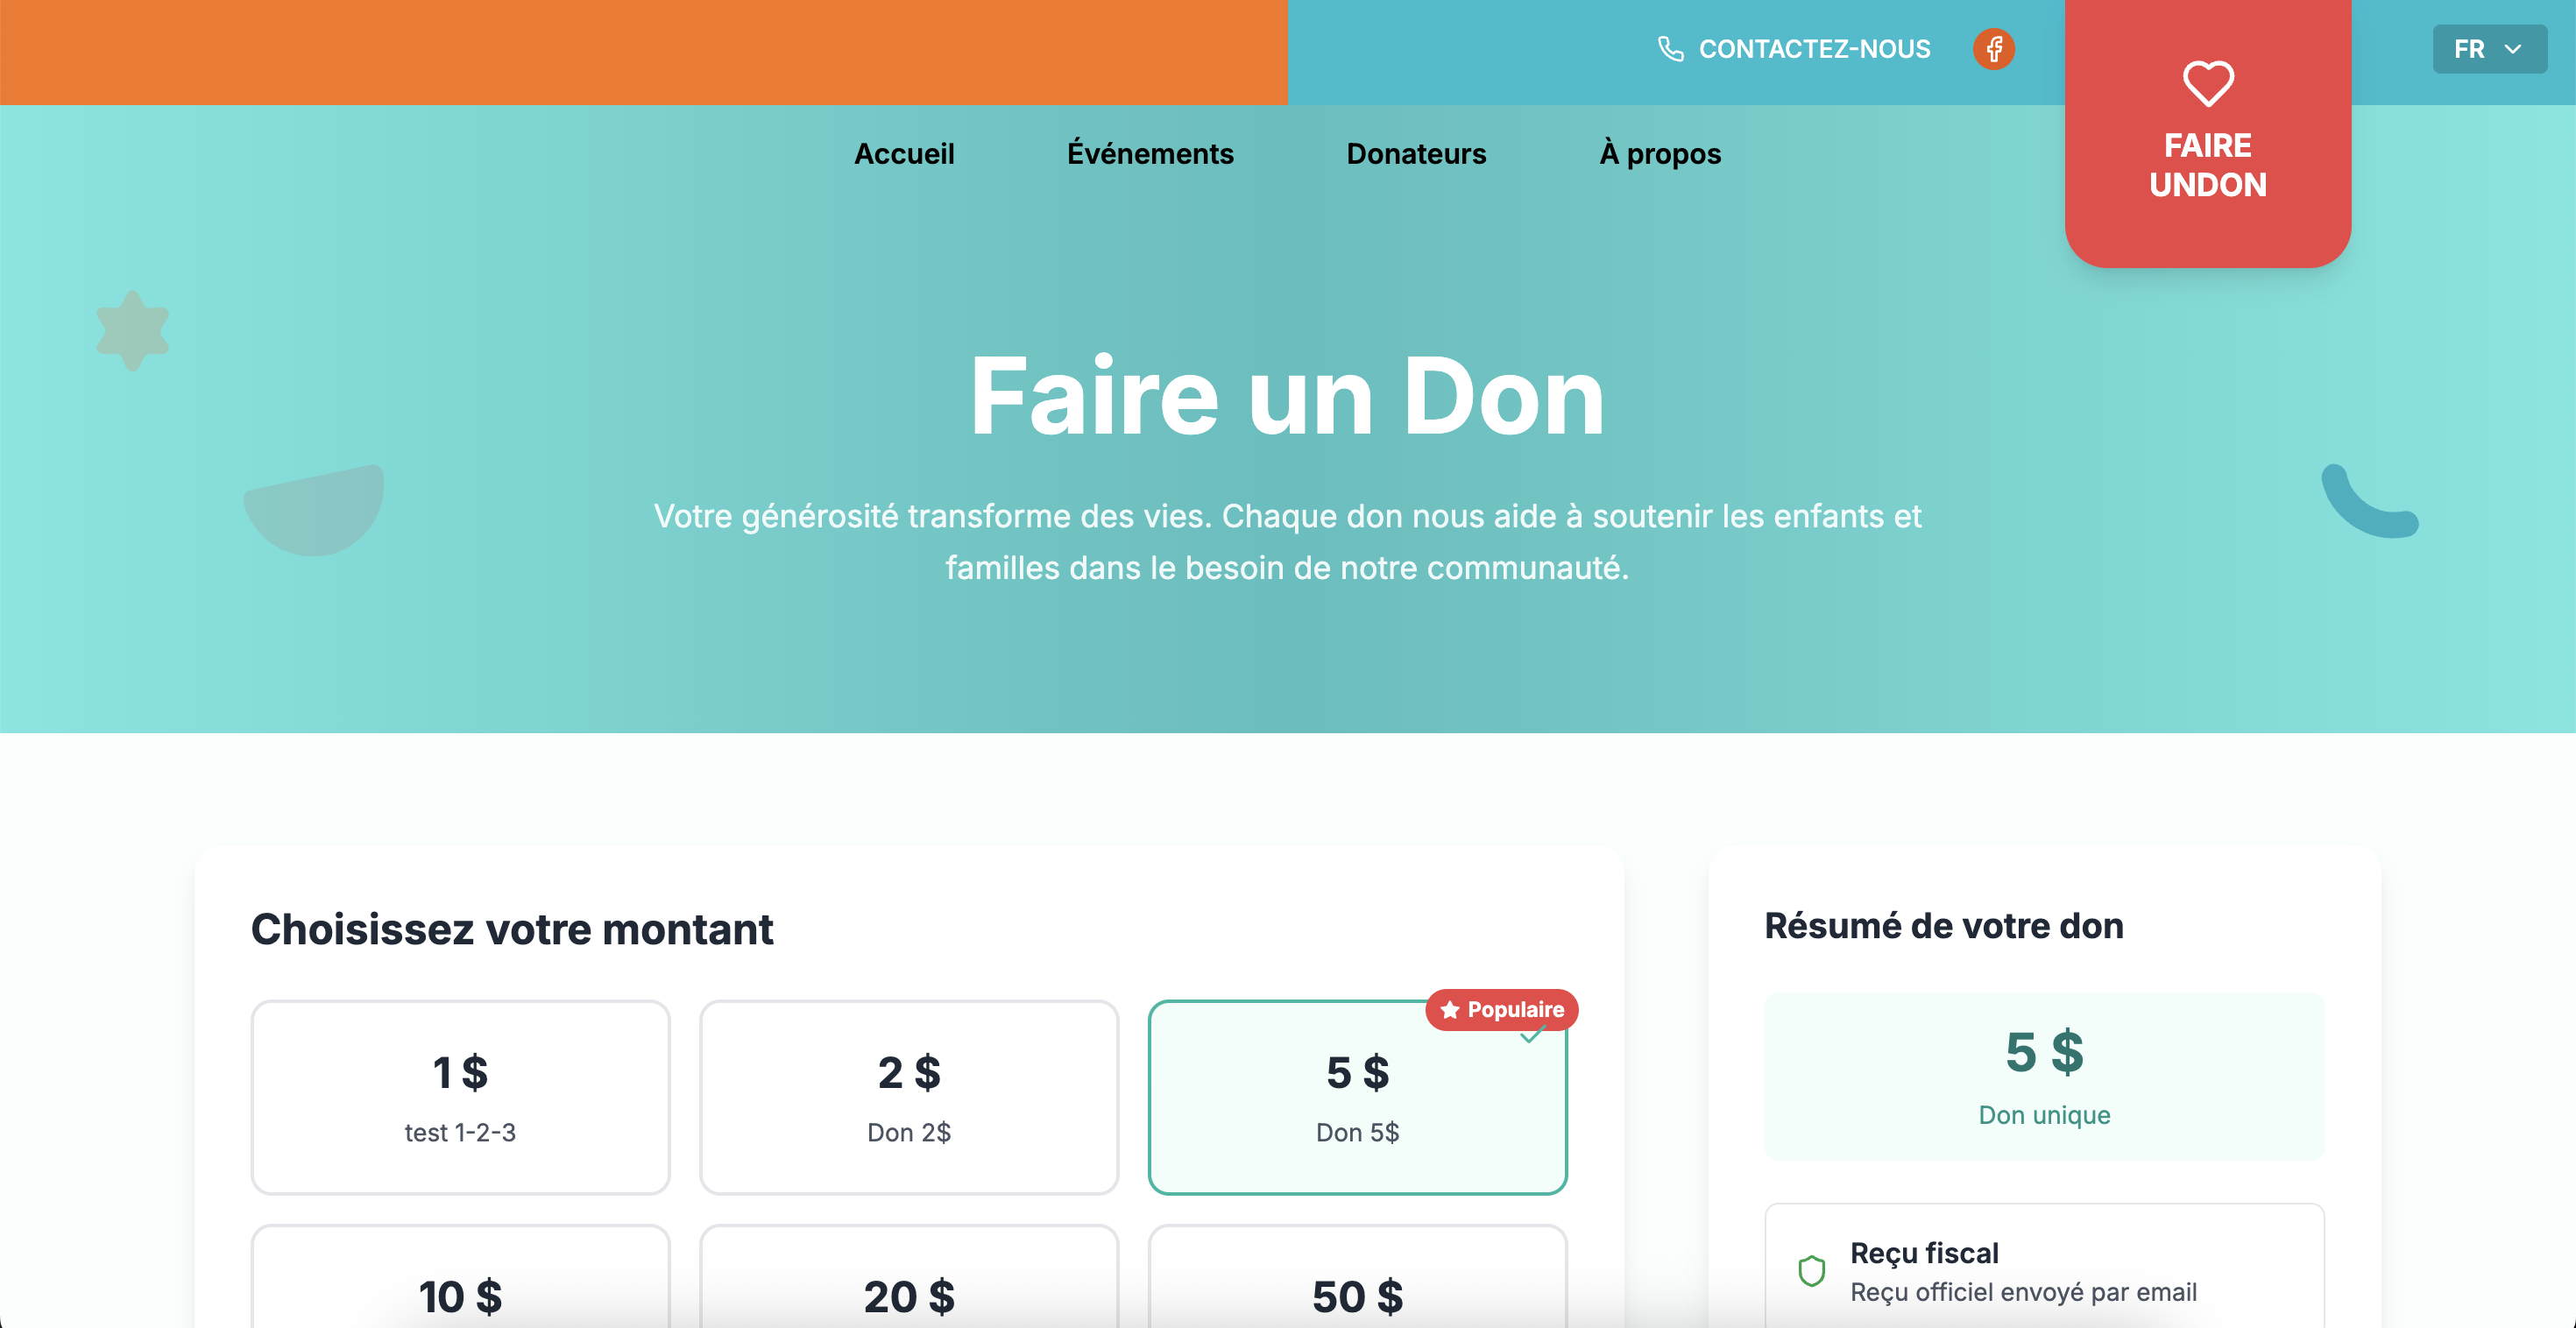Screen dimensions: 2576x1328
Task: Click the checkmark on the 5 $ card
Action: pos(1531,1037)
